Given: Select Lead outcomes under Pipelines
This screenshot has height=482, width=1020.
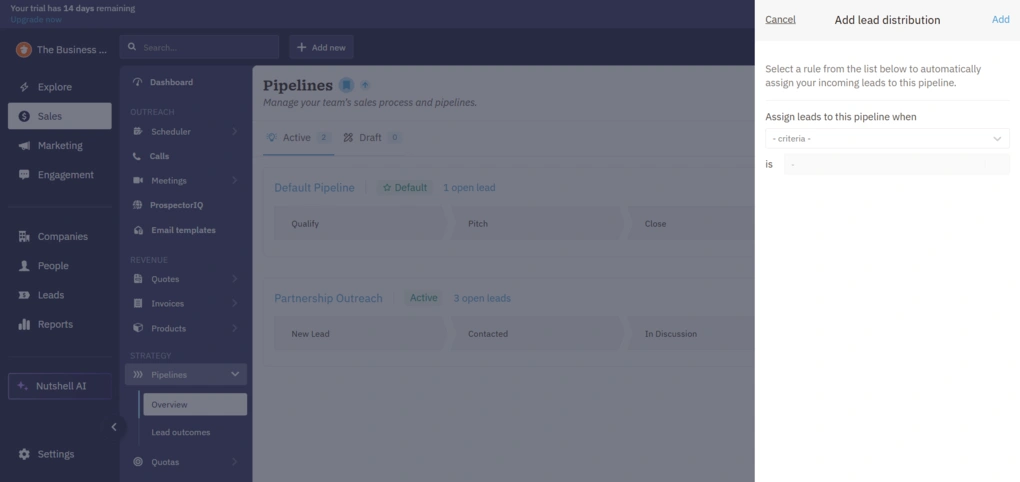Looking at the screenshot, I should click(x=181, y=432).
